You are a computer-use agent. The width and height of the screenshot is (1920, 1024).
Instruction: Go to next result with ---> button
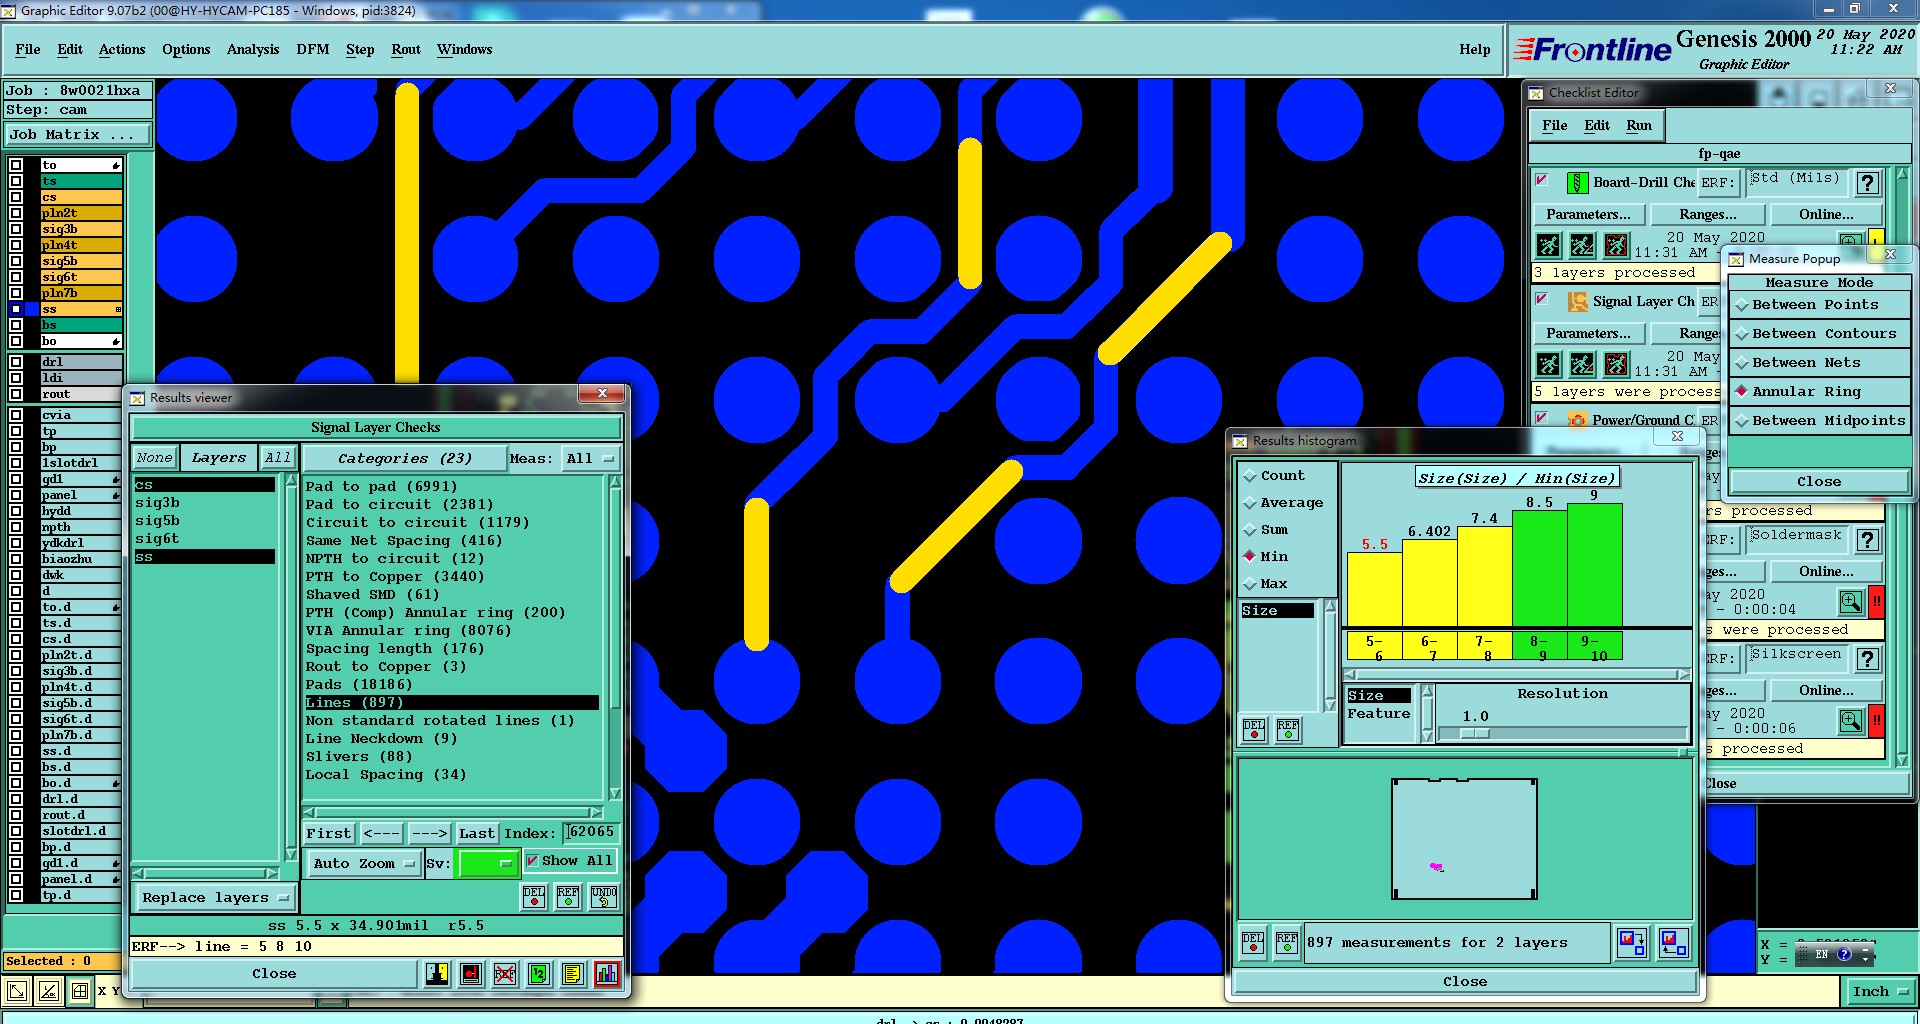[x=429, y=834]
